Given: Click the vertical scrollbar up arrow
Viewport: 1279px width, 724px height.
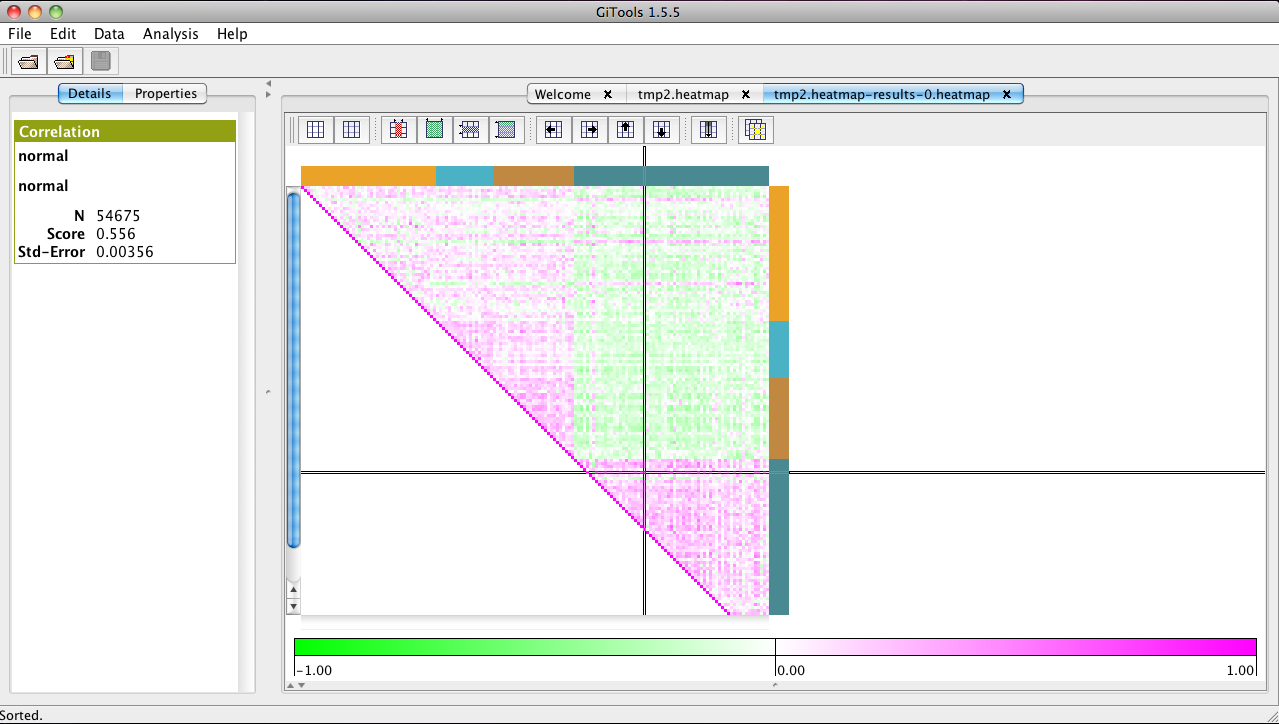Looking at the screenshot, I should [x=294, y=590].
